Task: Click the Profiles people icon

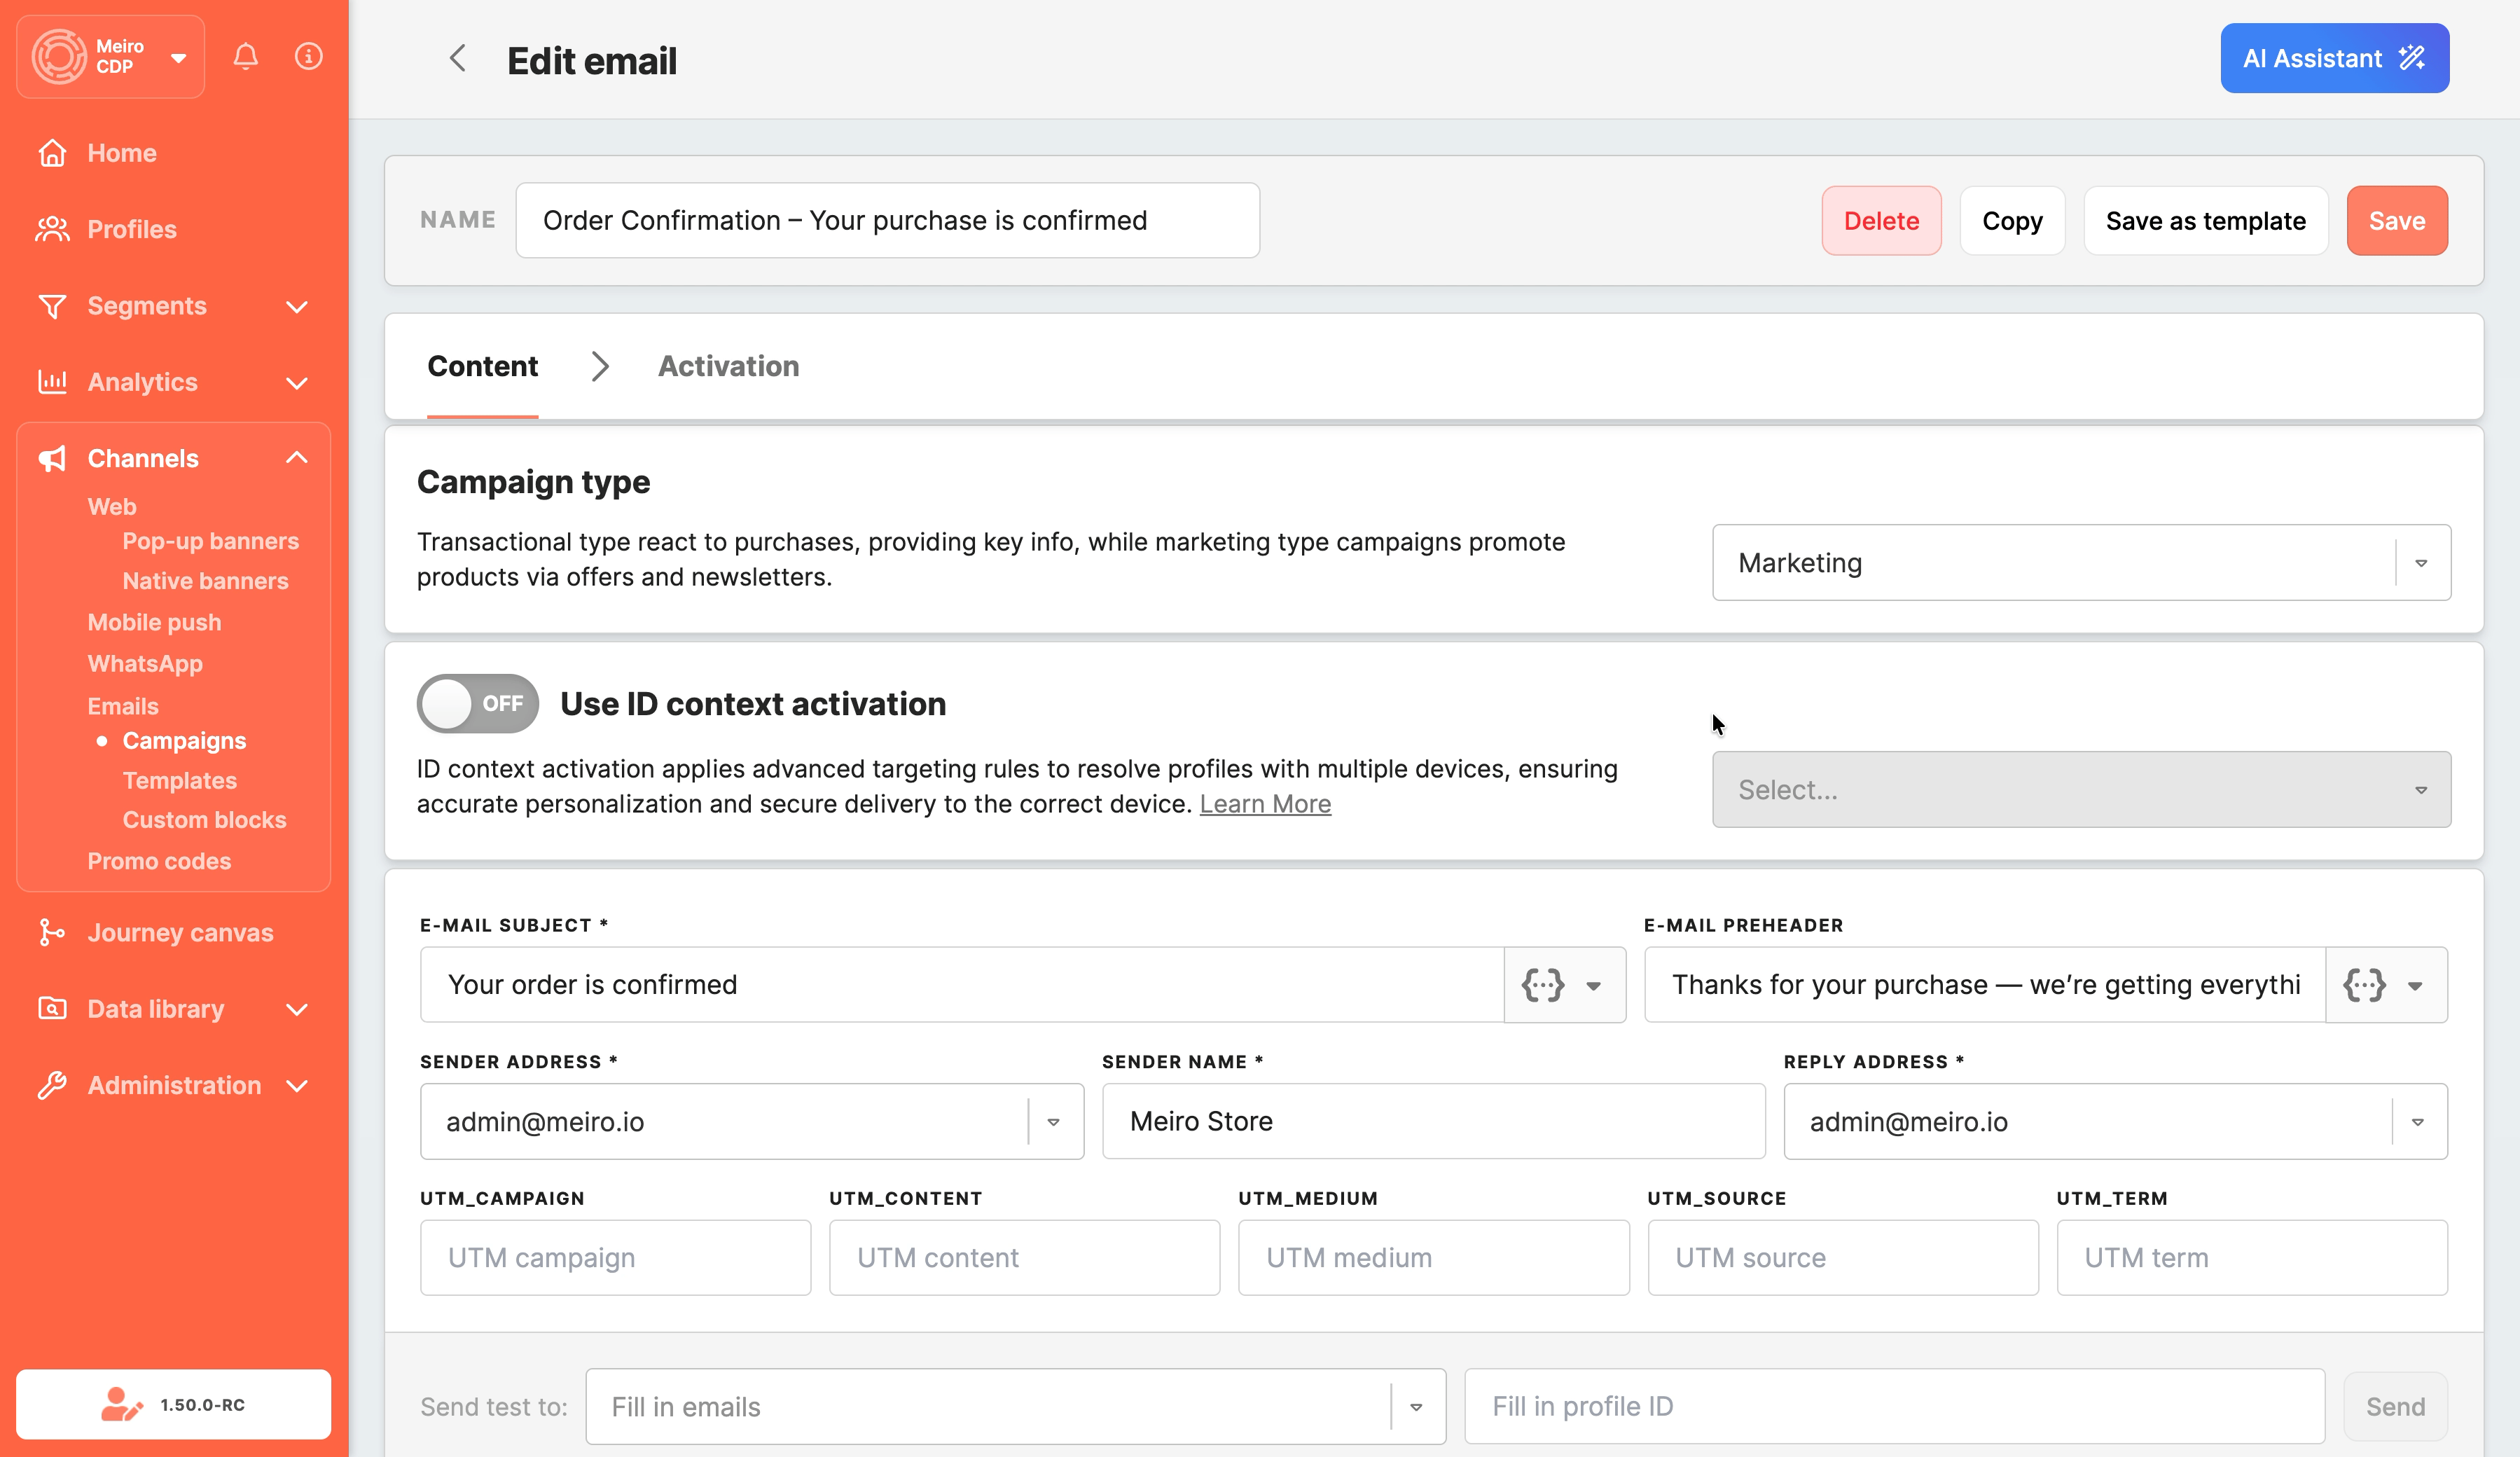Action: [52, 229]
